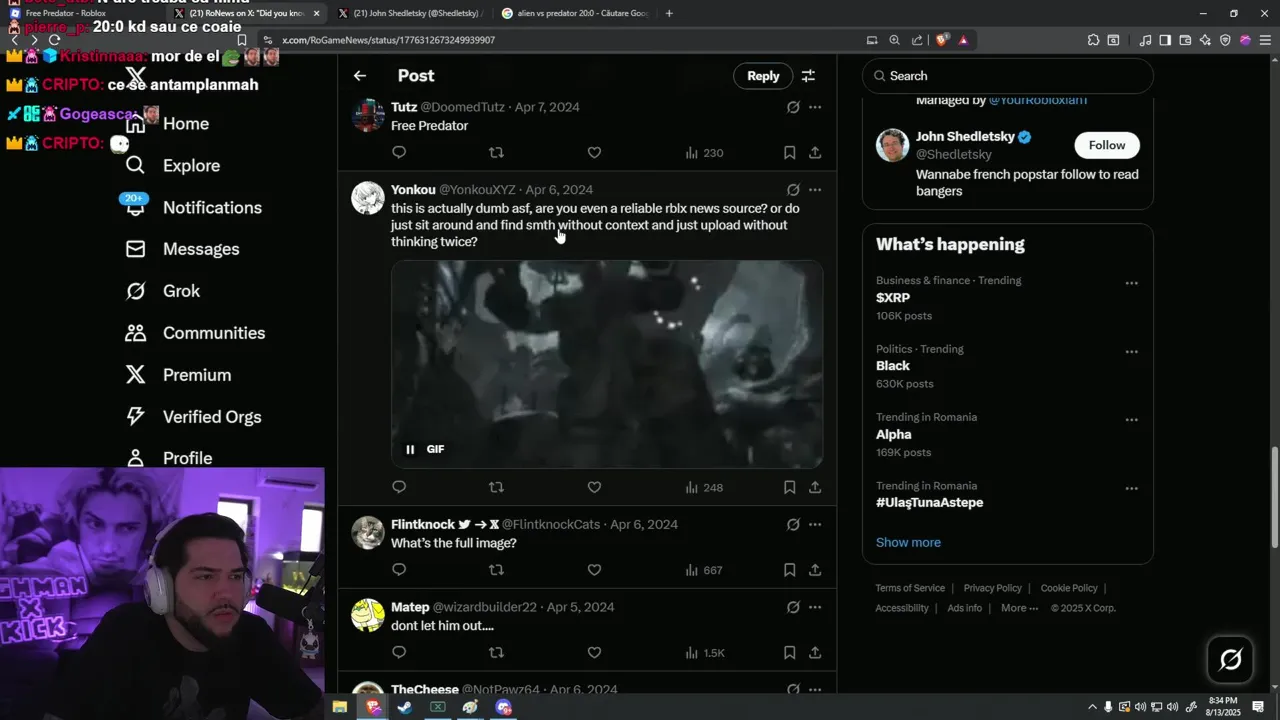This screenshot has height=720, width=1280.
Task: View analytics showing 667 views
Action: pyautogui.click(x=704, y=571)
